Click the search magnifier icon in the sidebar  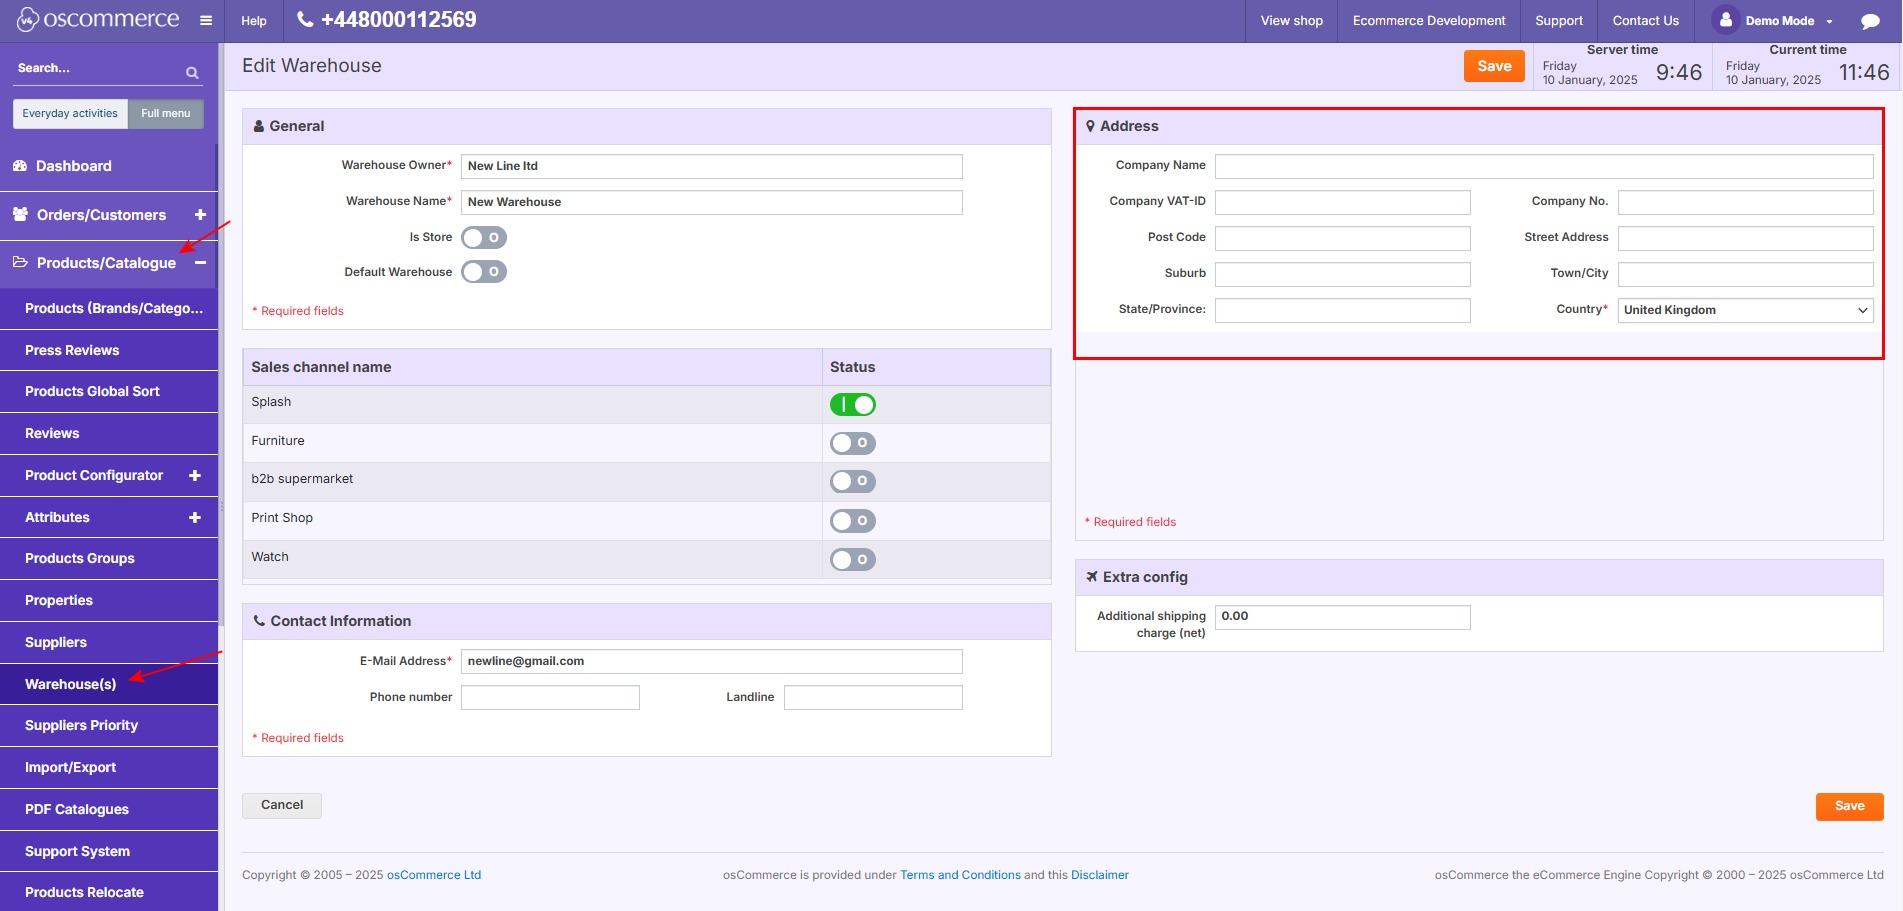[192, 72]
